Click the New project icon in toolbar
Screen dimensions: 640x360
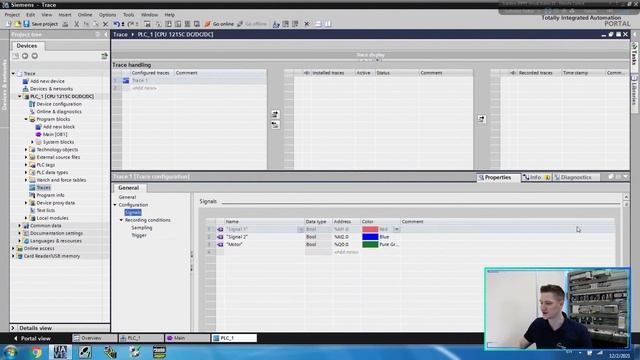click(x=8, y=24)
